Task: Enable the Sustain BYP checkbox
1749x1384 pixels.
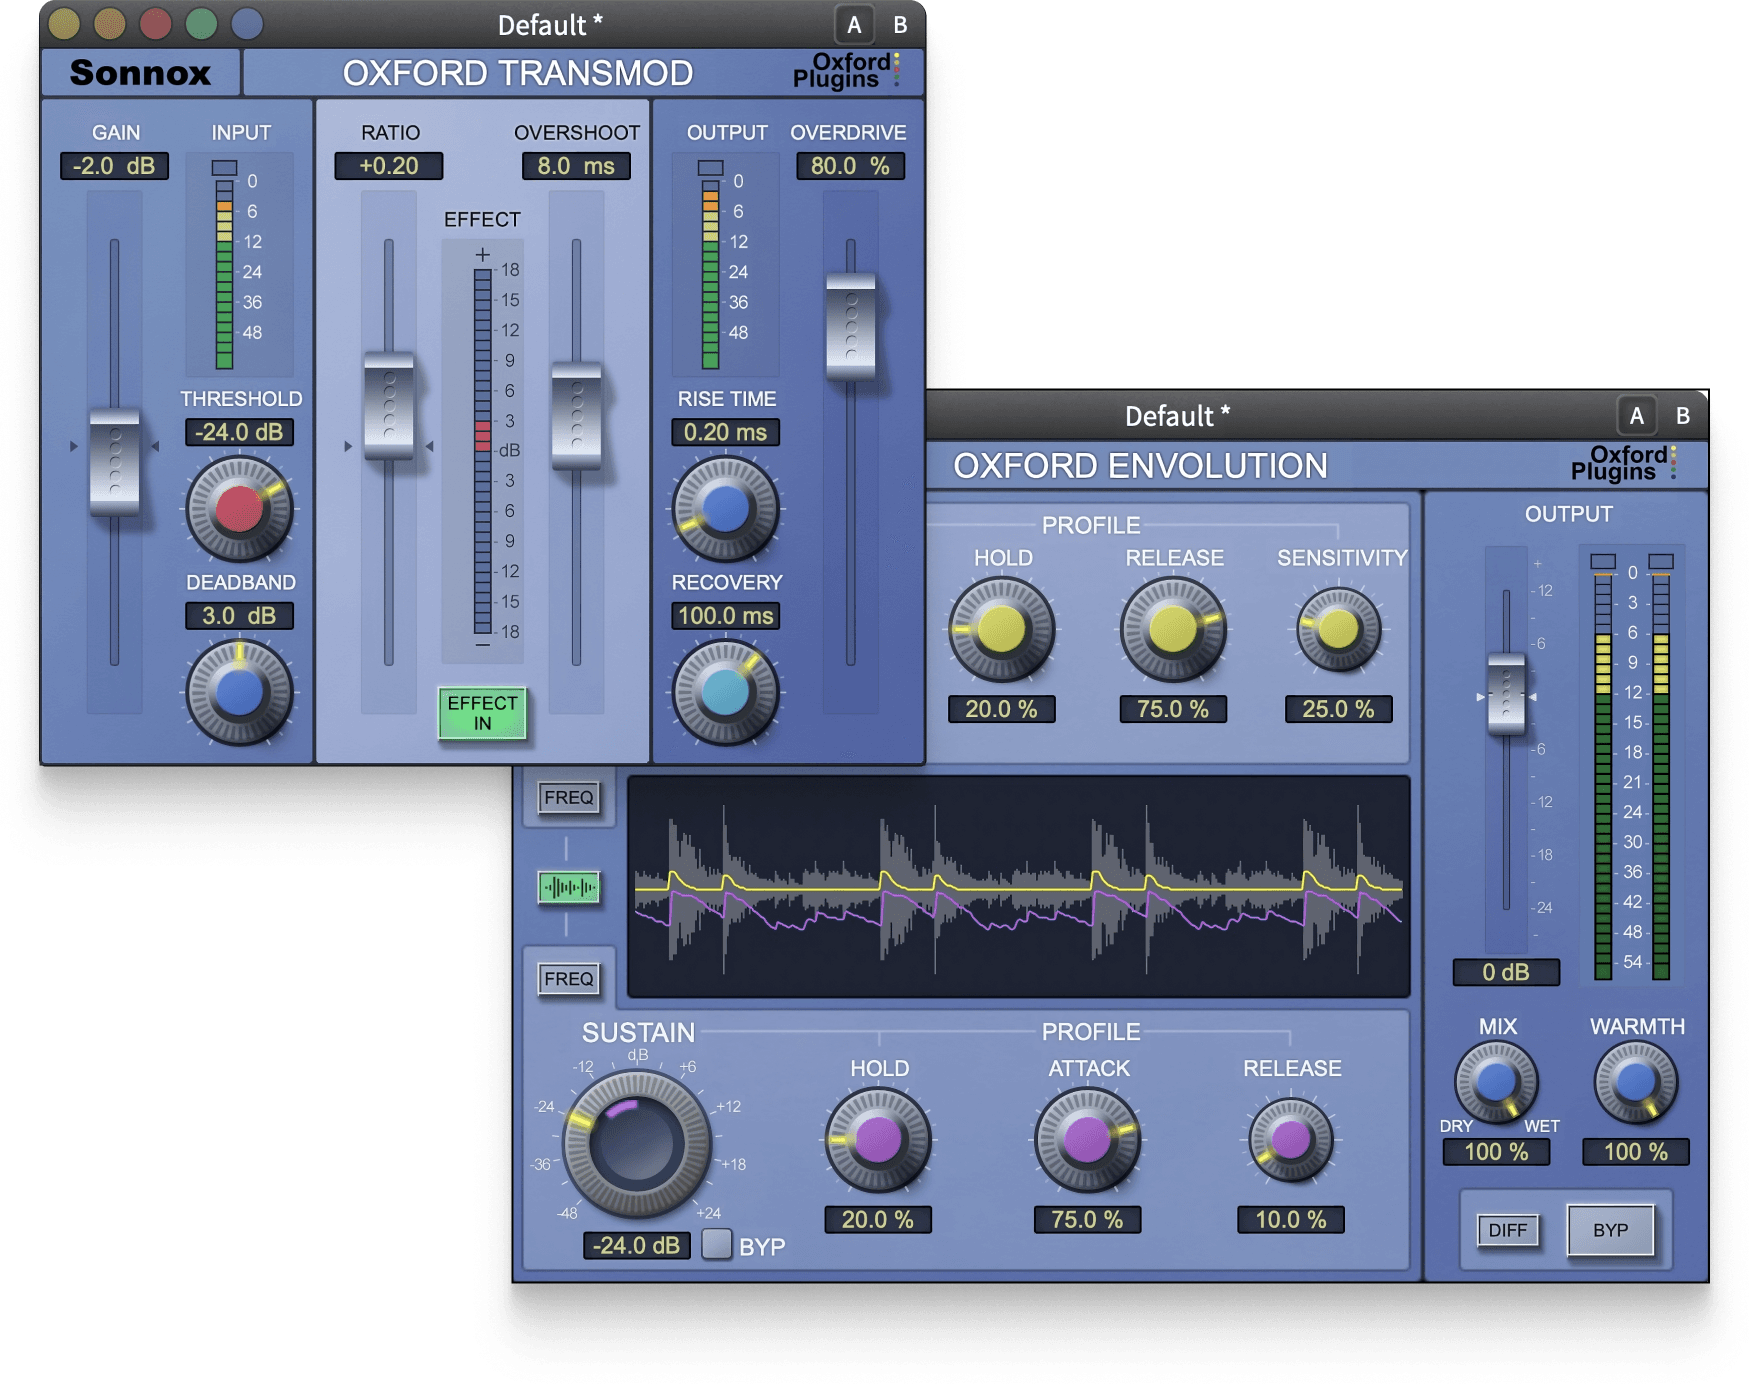Action: point(717,1244)
